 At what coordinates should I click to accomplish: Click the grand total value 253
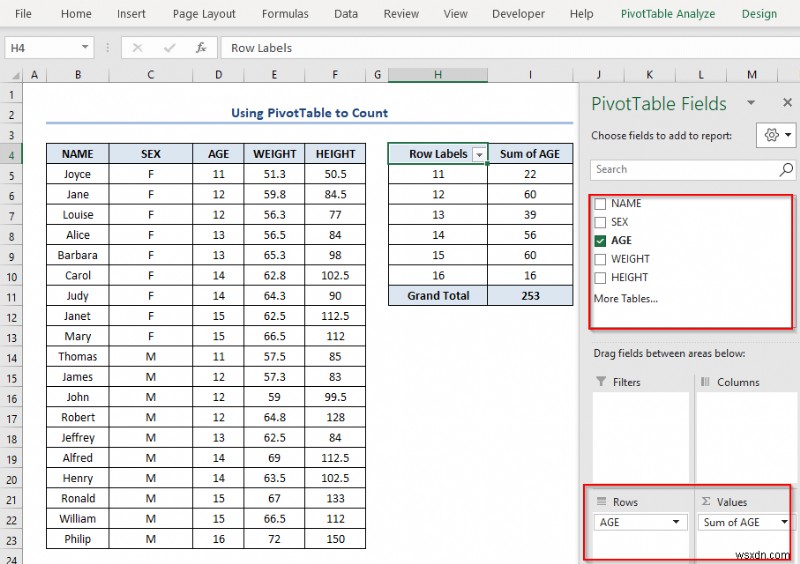(530, 296)
